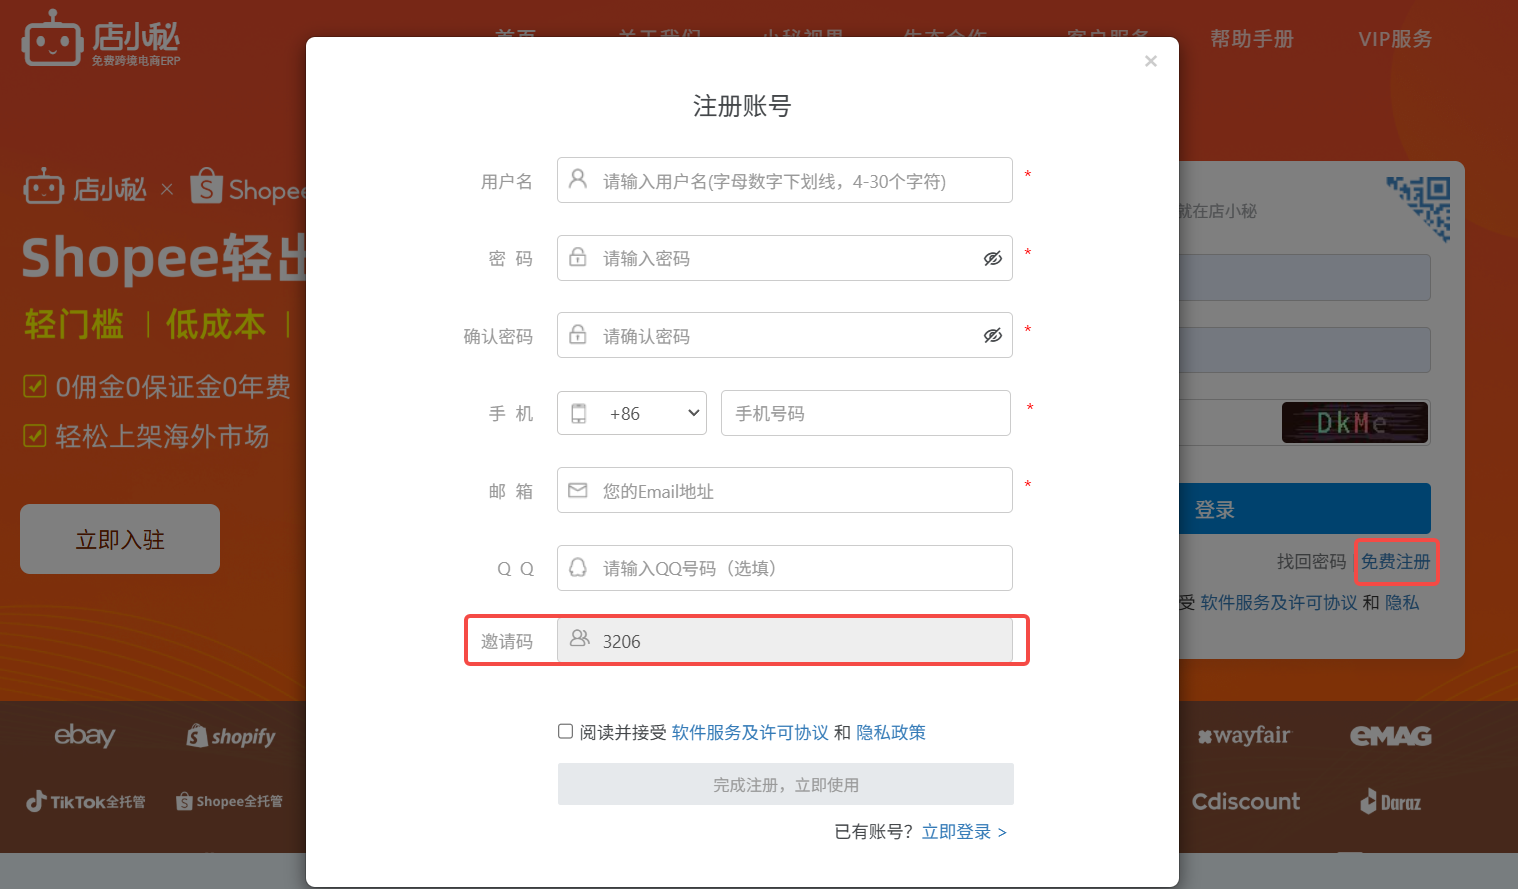Click the TikTok全托管 icon
The height and width of the screenshot is (889, 1518).
coord(85,801)
